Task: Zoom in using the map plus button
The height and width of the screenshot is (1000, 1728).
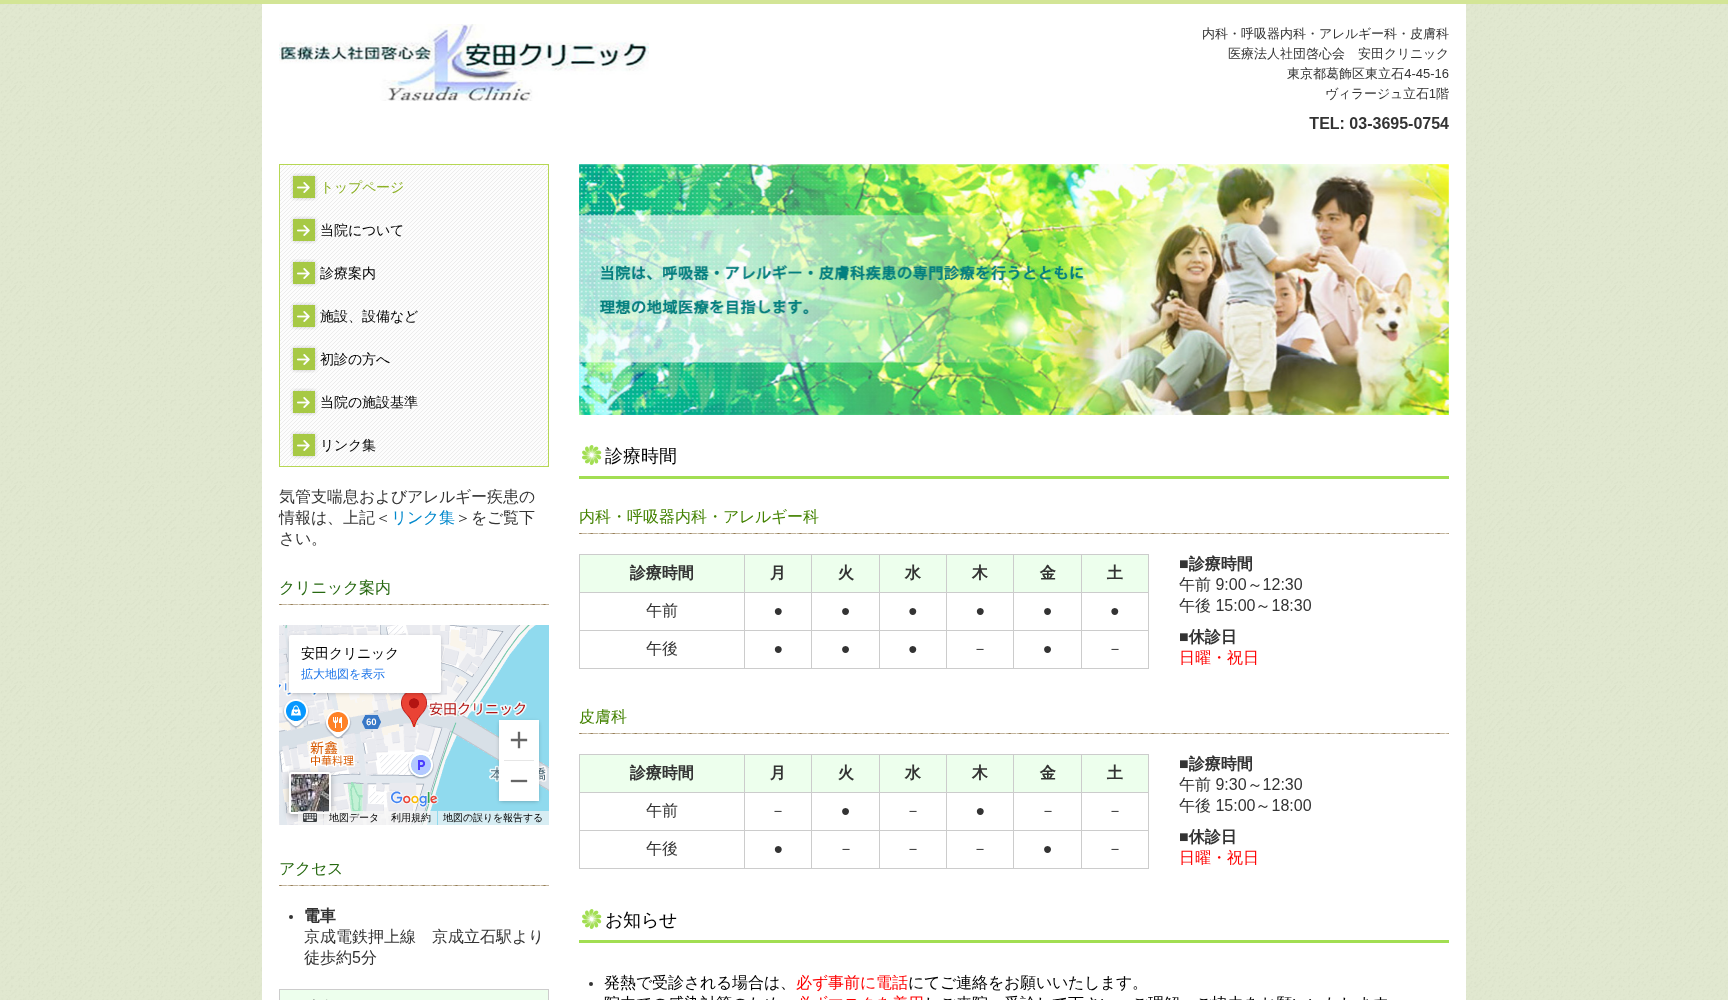Action: click(x=518, y=740)
